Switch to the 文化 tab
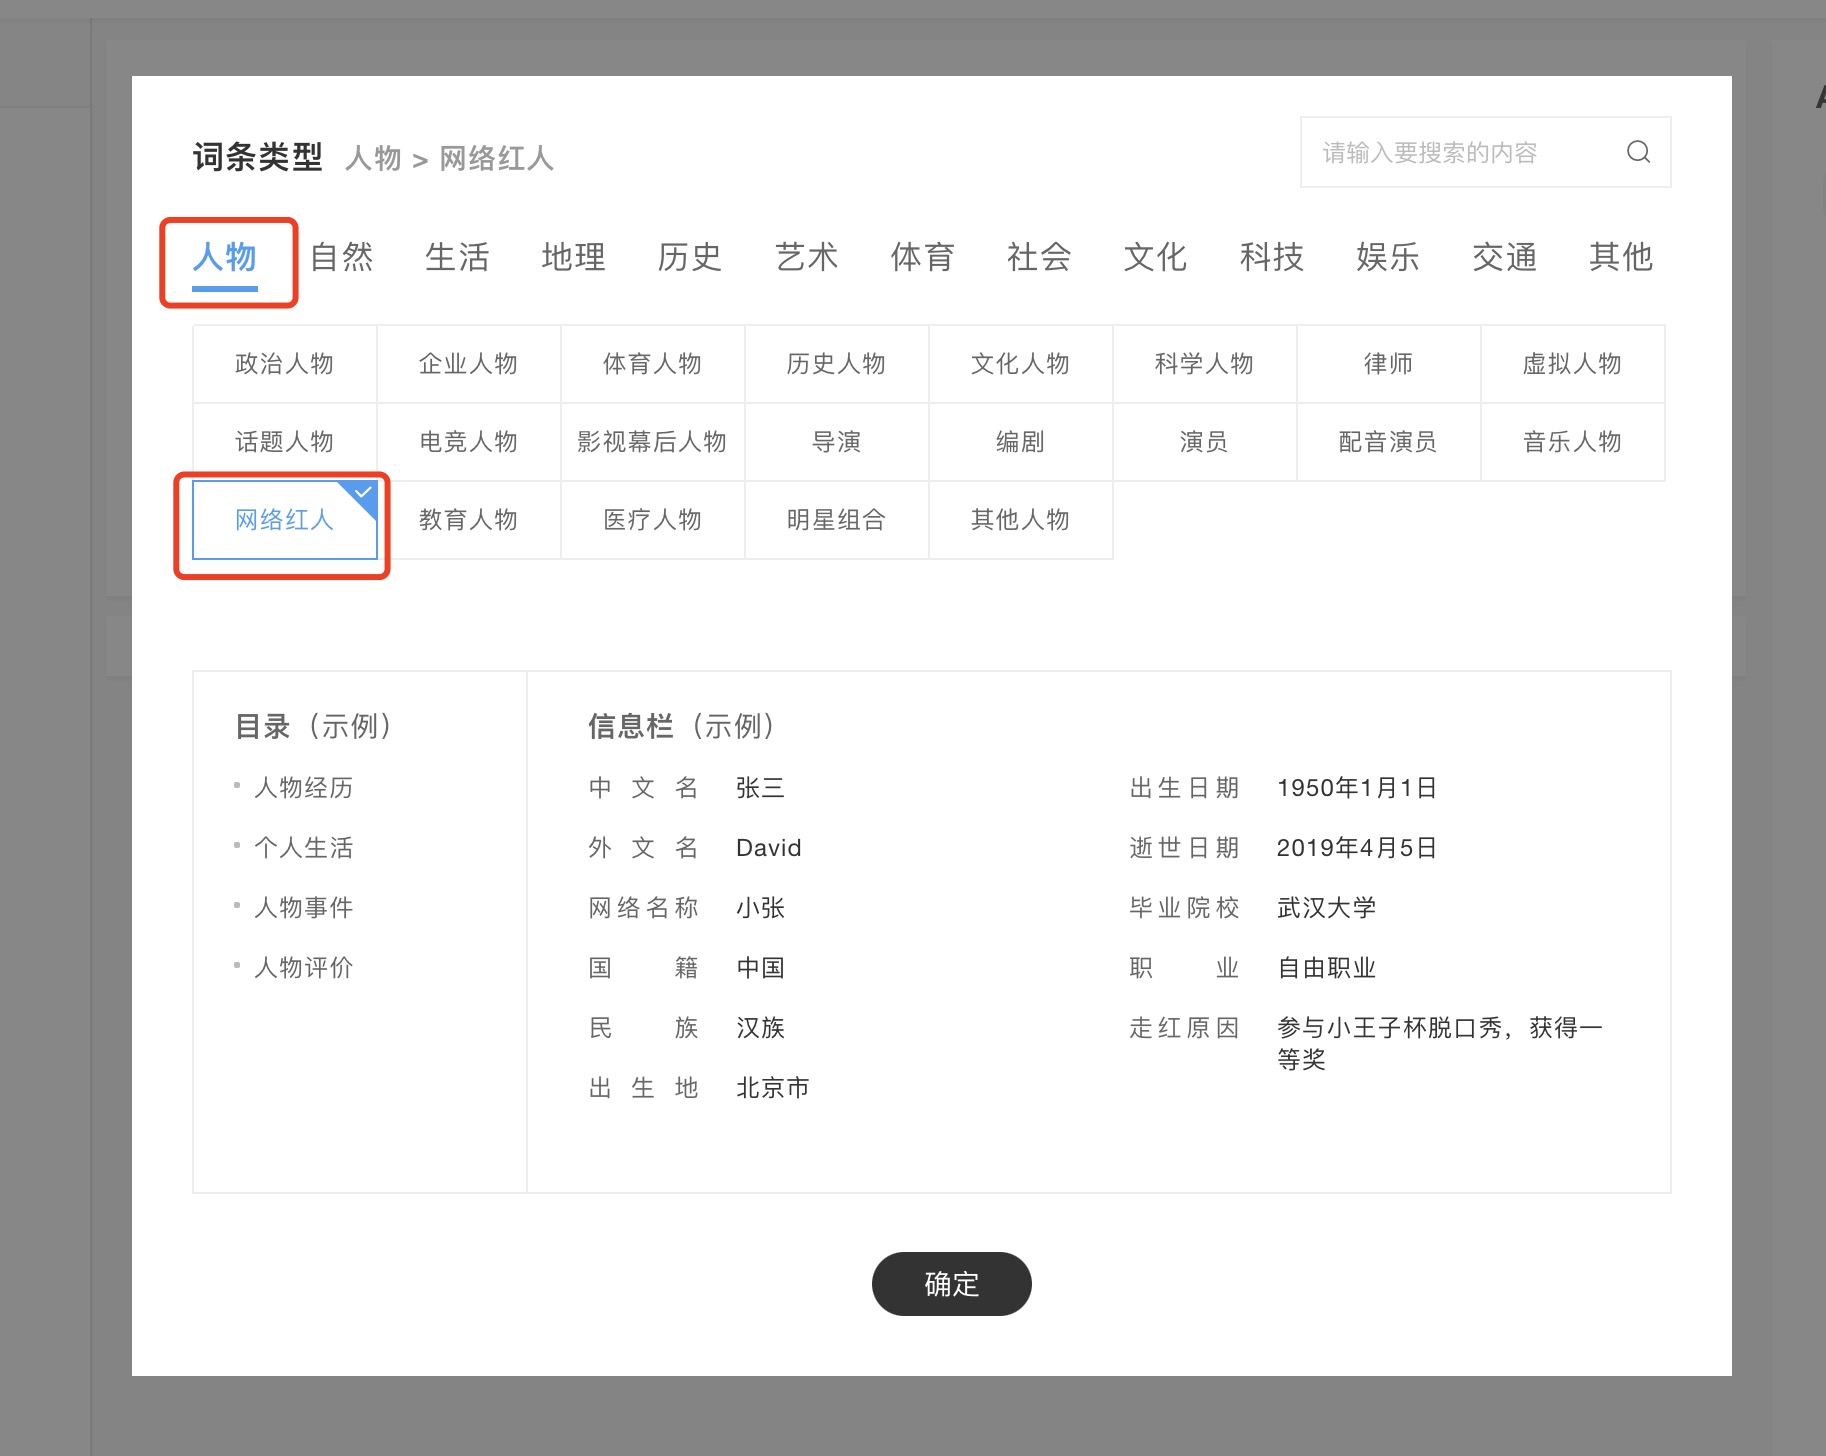Image resolution: width=1826 pixels, height=1456 pixels. 1155,258
